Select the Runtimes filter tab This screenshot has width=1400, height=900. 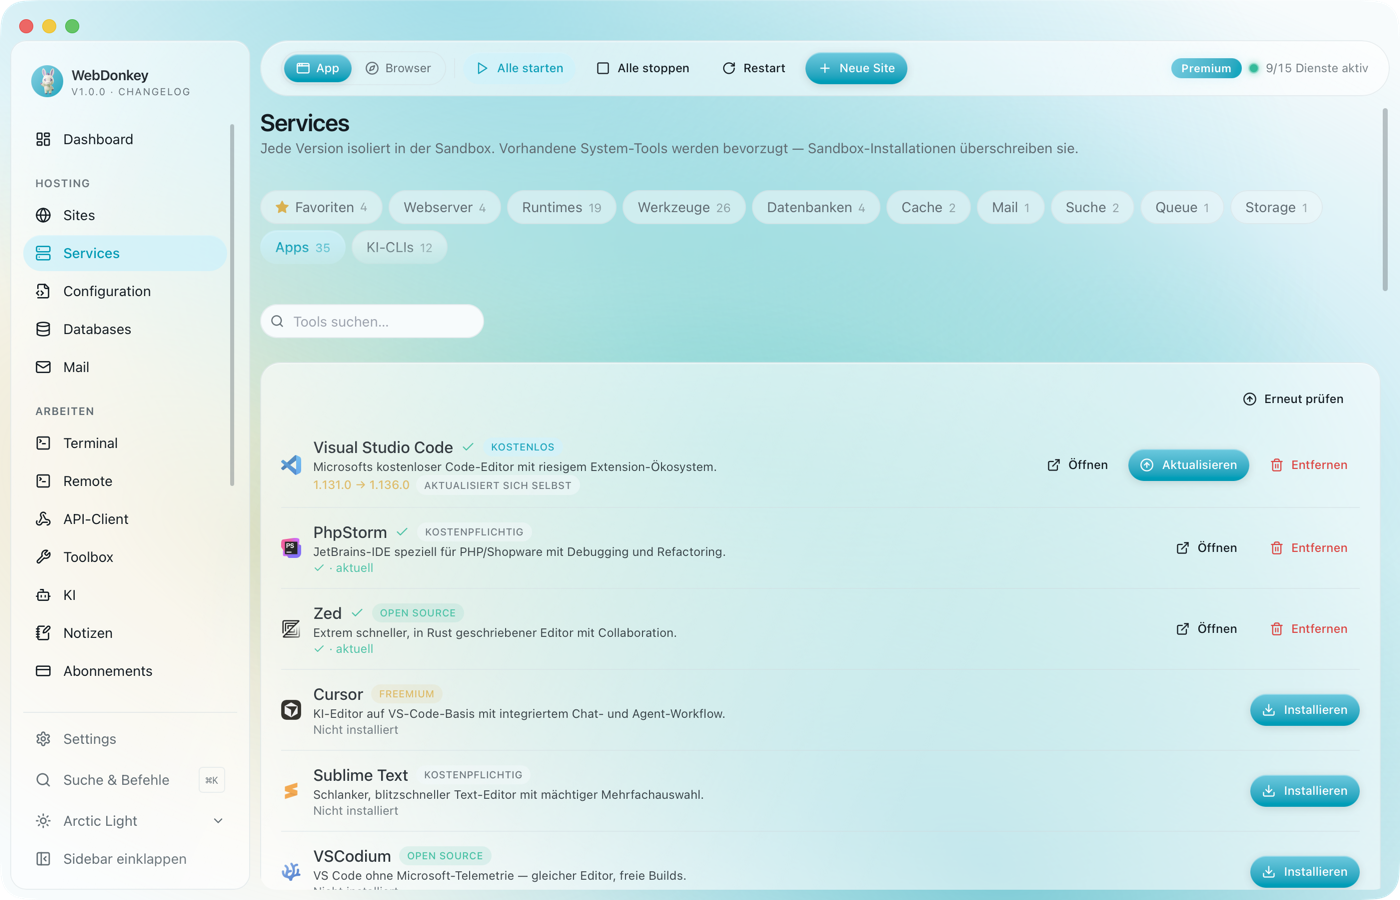pos(562,207)
